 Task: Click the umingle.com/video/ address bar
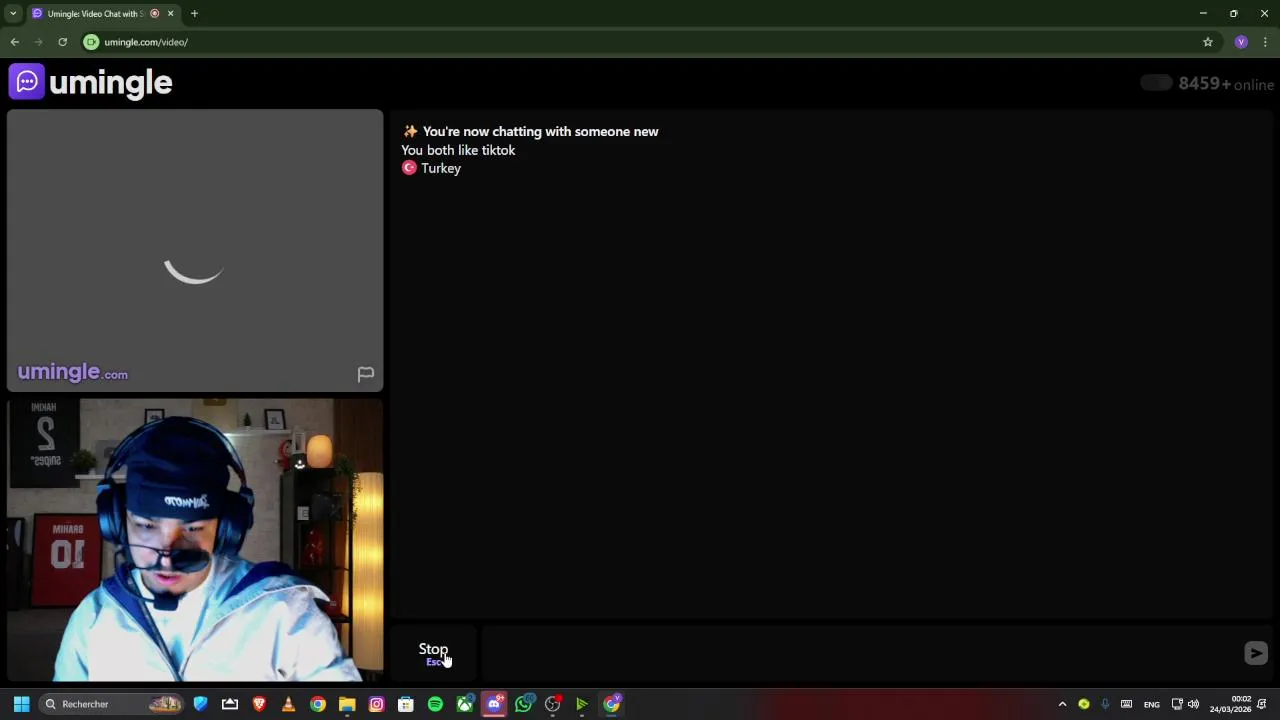point(146,42)
